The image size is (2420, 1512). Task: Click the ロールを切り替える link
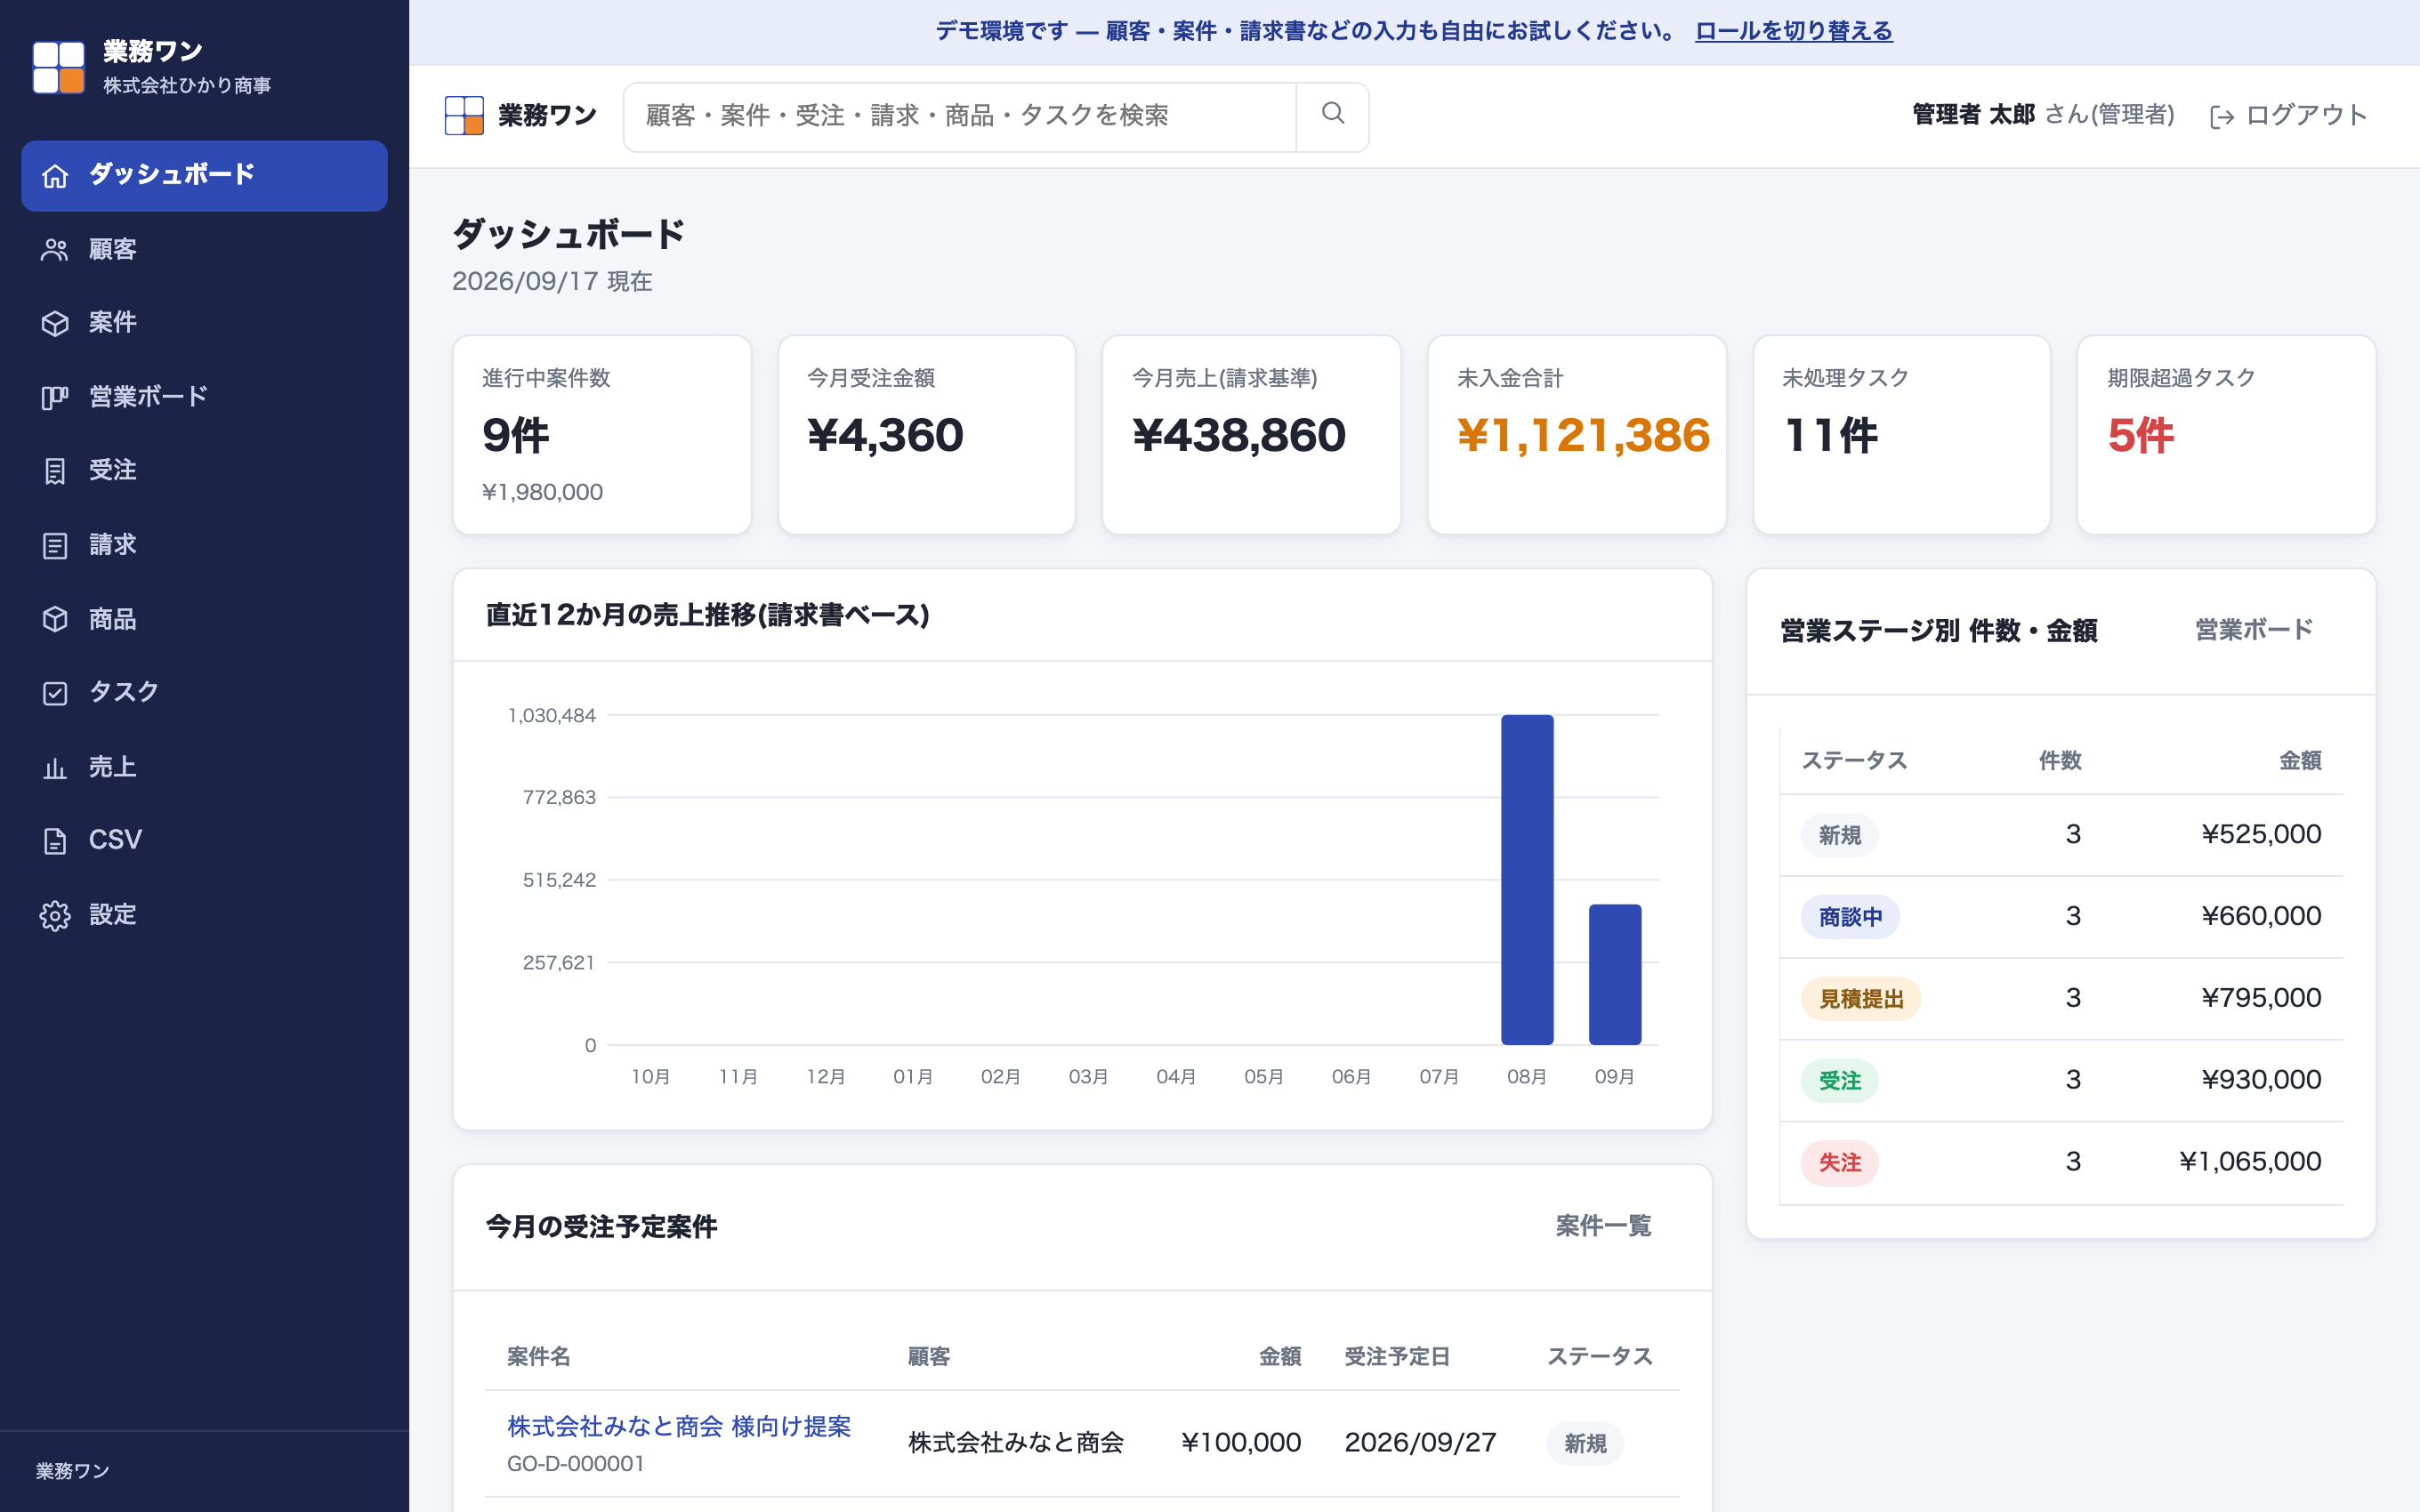[x=1794, y=31]
